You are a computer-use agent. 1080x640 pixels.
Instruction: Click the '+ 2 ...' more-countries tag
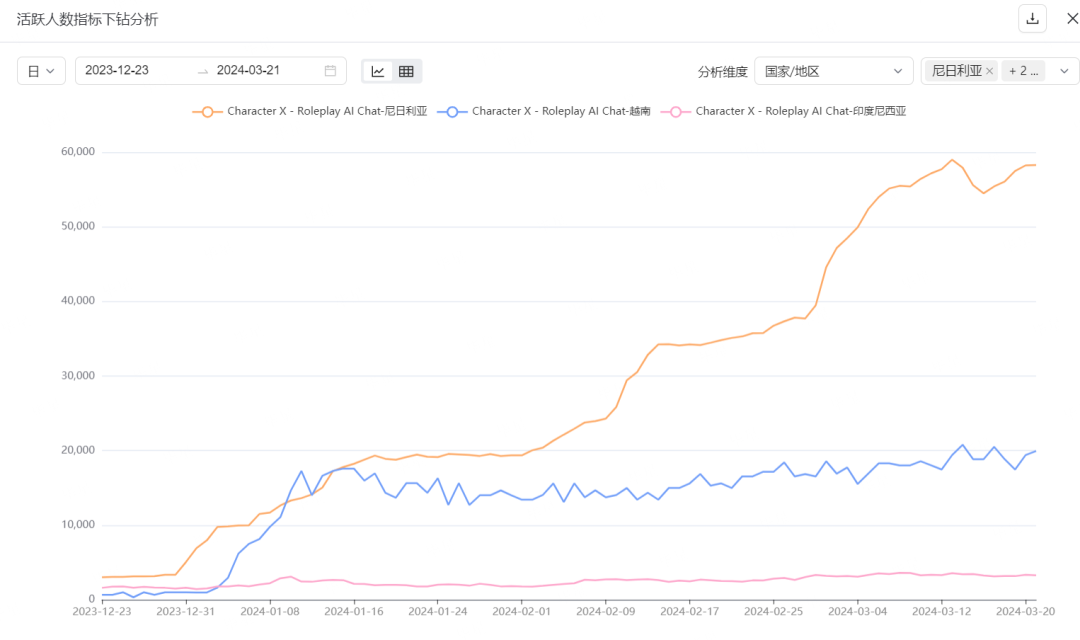point(1023,71)
